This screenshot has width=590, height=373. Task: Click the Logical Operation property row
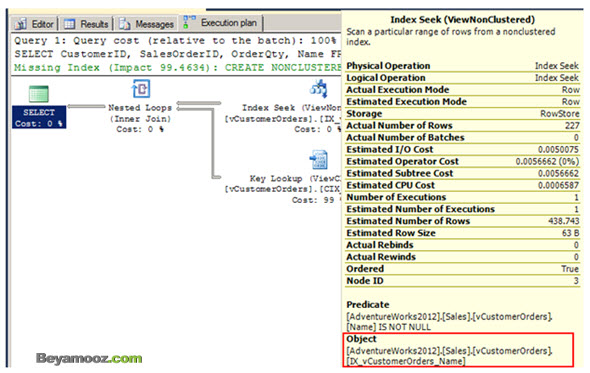462,78
